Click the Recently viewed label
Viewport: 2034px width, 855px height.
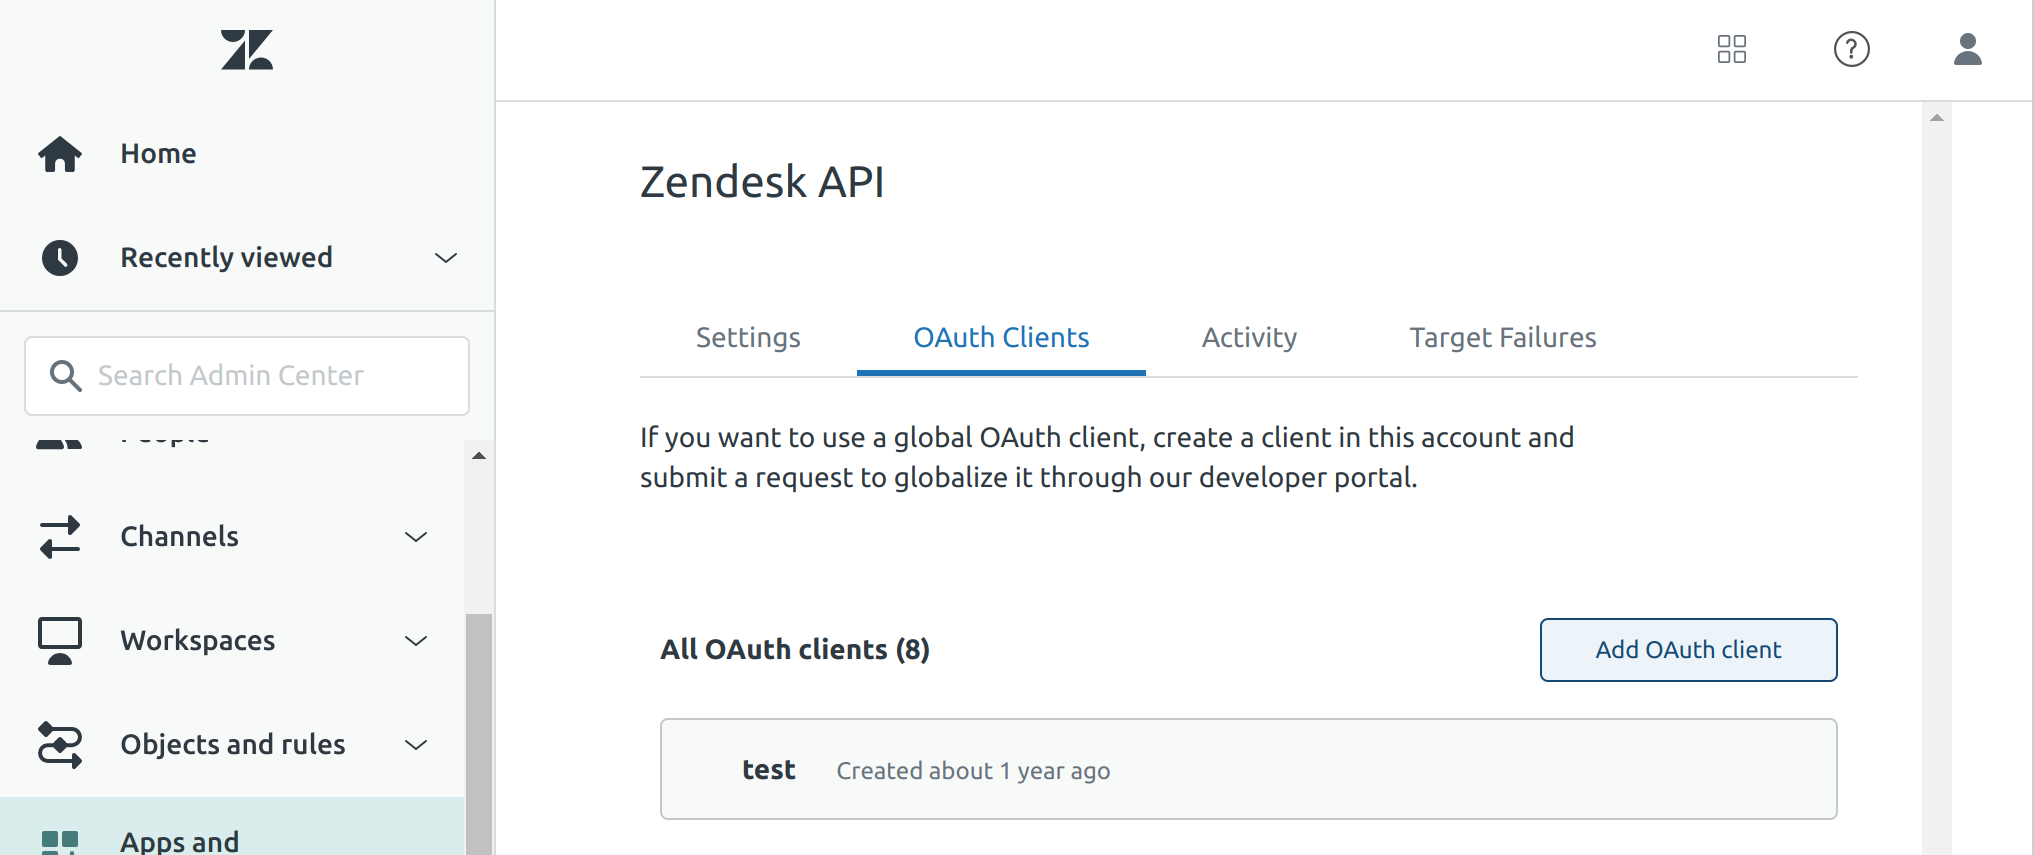click(227, 258)
